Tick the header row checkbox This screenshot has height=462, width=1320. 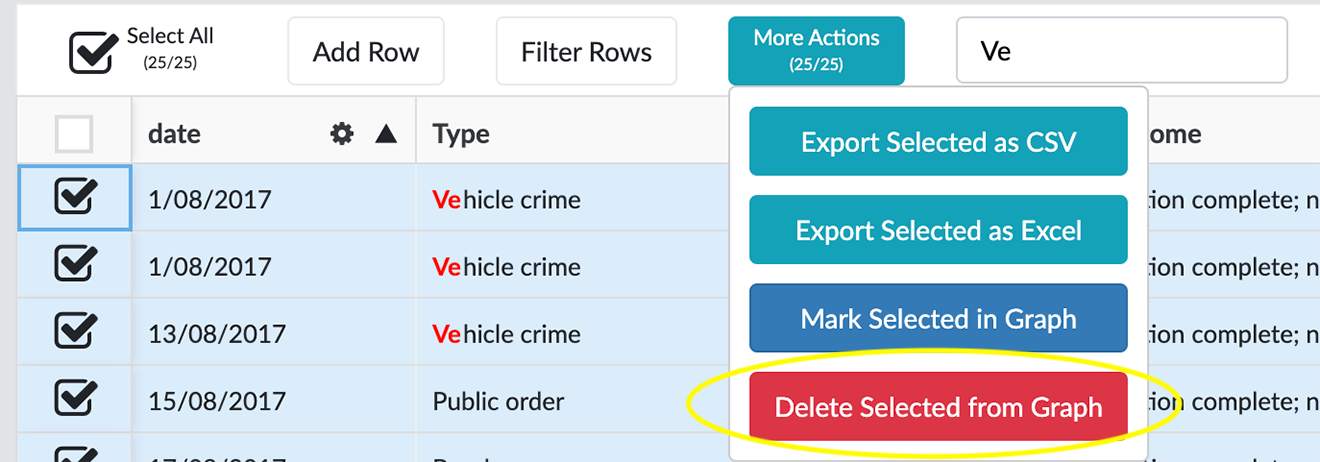coord(74,134)
